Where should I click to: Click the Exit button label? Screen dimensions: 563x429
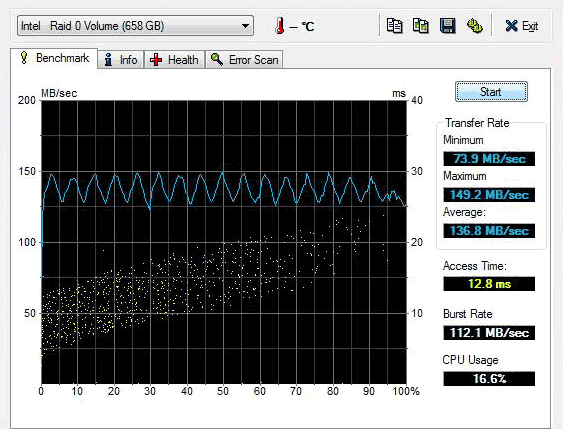[530, 26]
